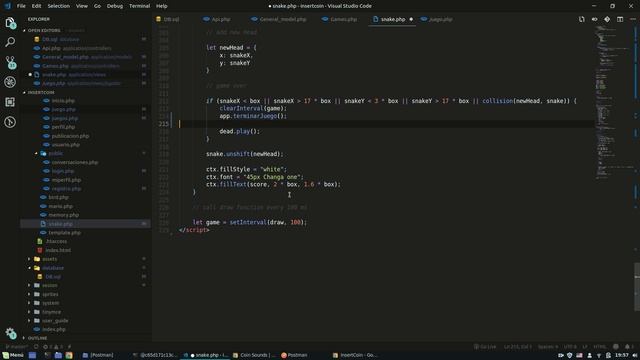This screenshot has width=640, height=360.
Task: Expand the Outline section
Action: coord(38,338)
